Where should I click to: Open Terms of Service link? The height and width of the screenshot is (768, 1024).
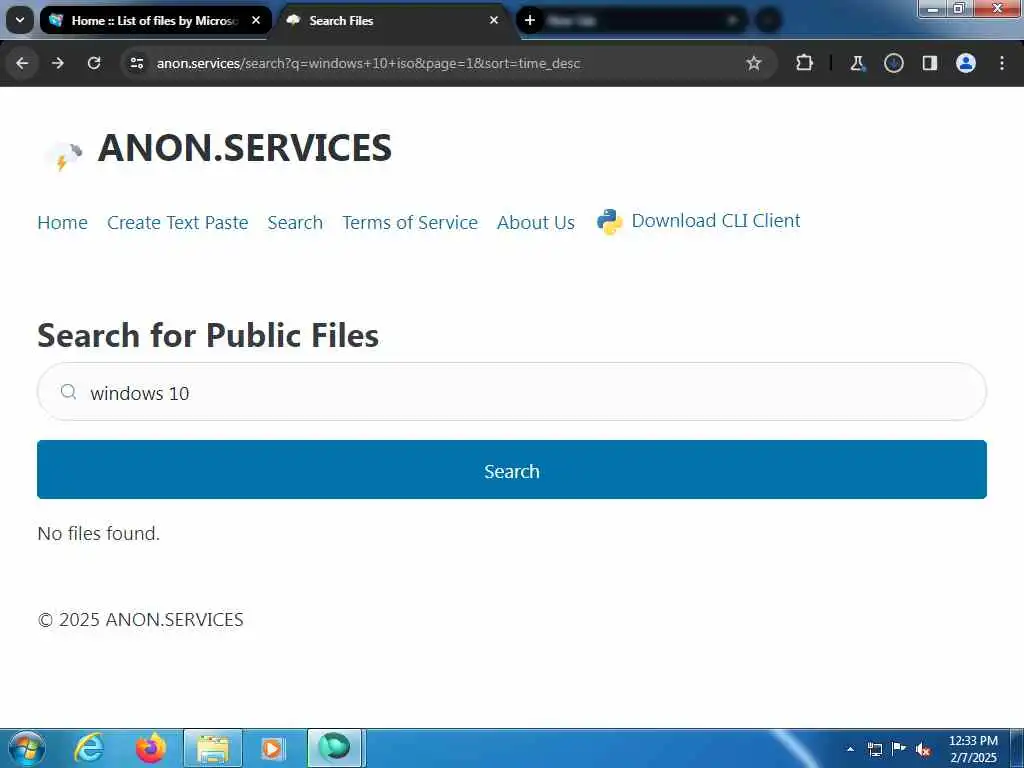pyautogui.click(x=410, y=223)
